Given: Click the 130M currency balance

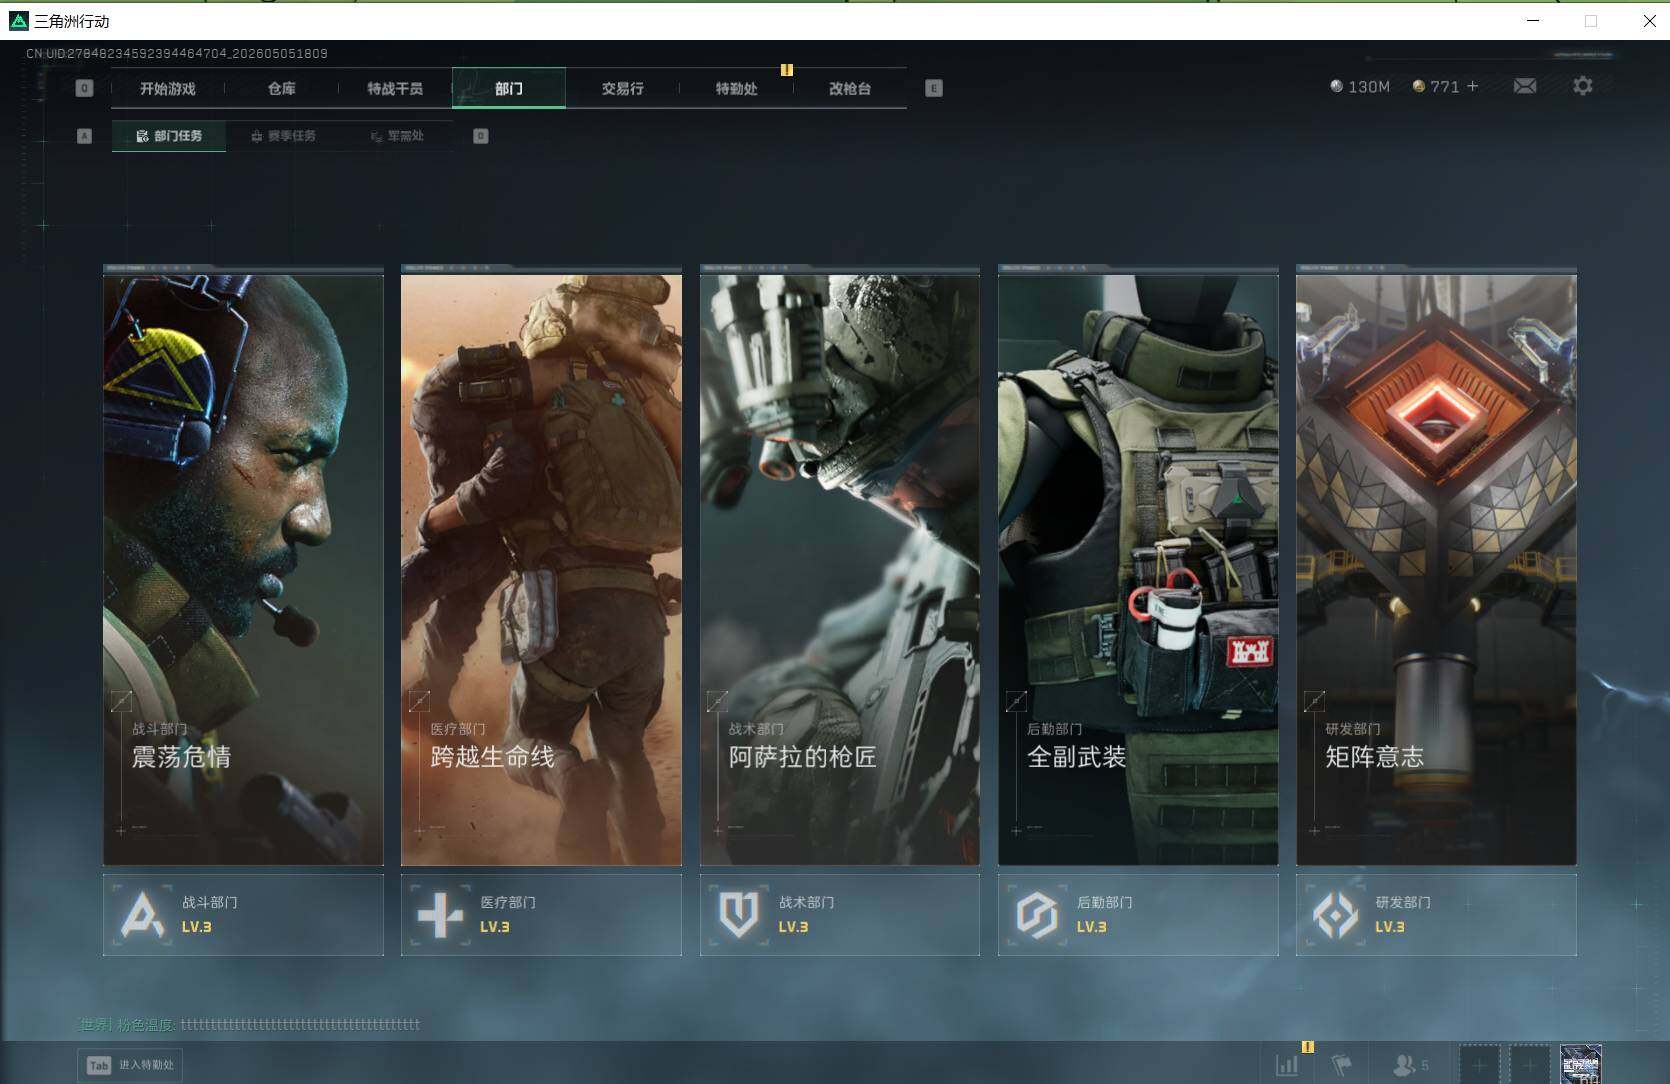Looking at the screenshot, I should [x=1360, y=87].
